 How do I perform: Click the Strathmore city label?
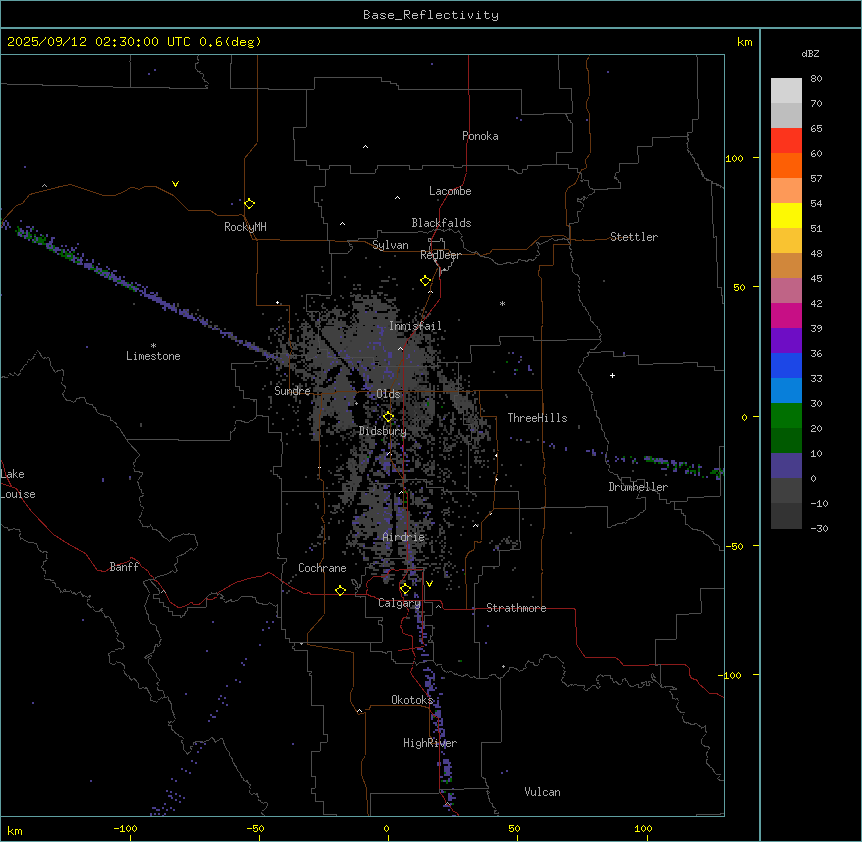[x=516, y=608]
